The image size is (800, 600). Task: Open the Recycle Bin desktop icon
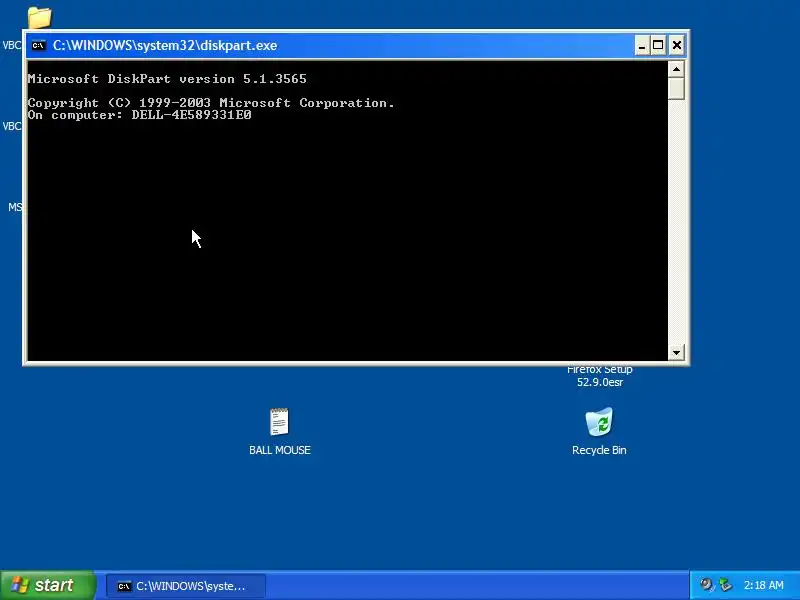[599, 422]
